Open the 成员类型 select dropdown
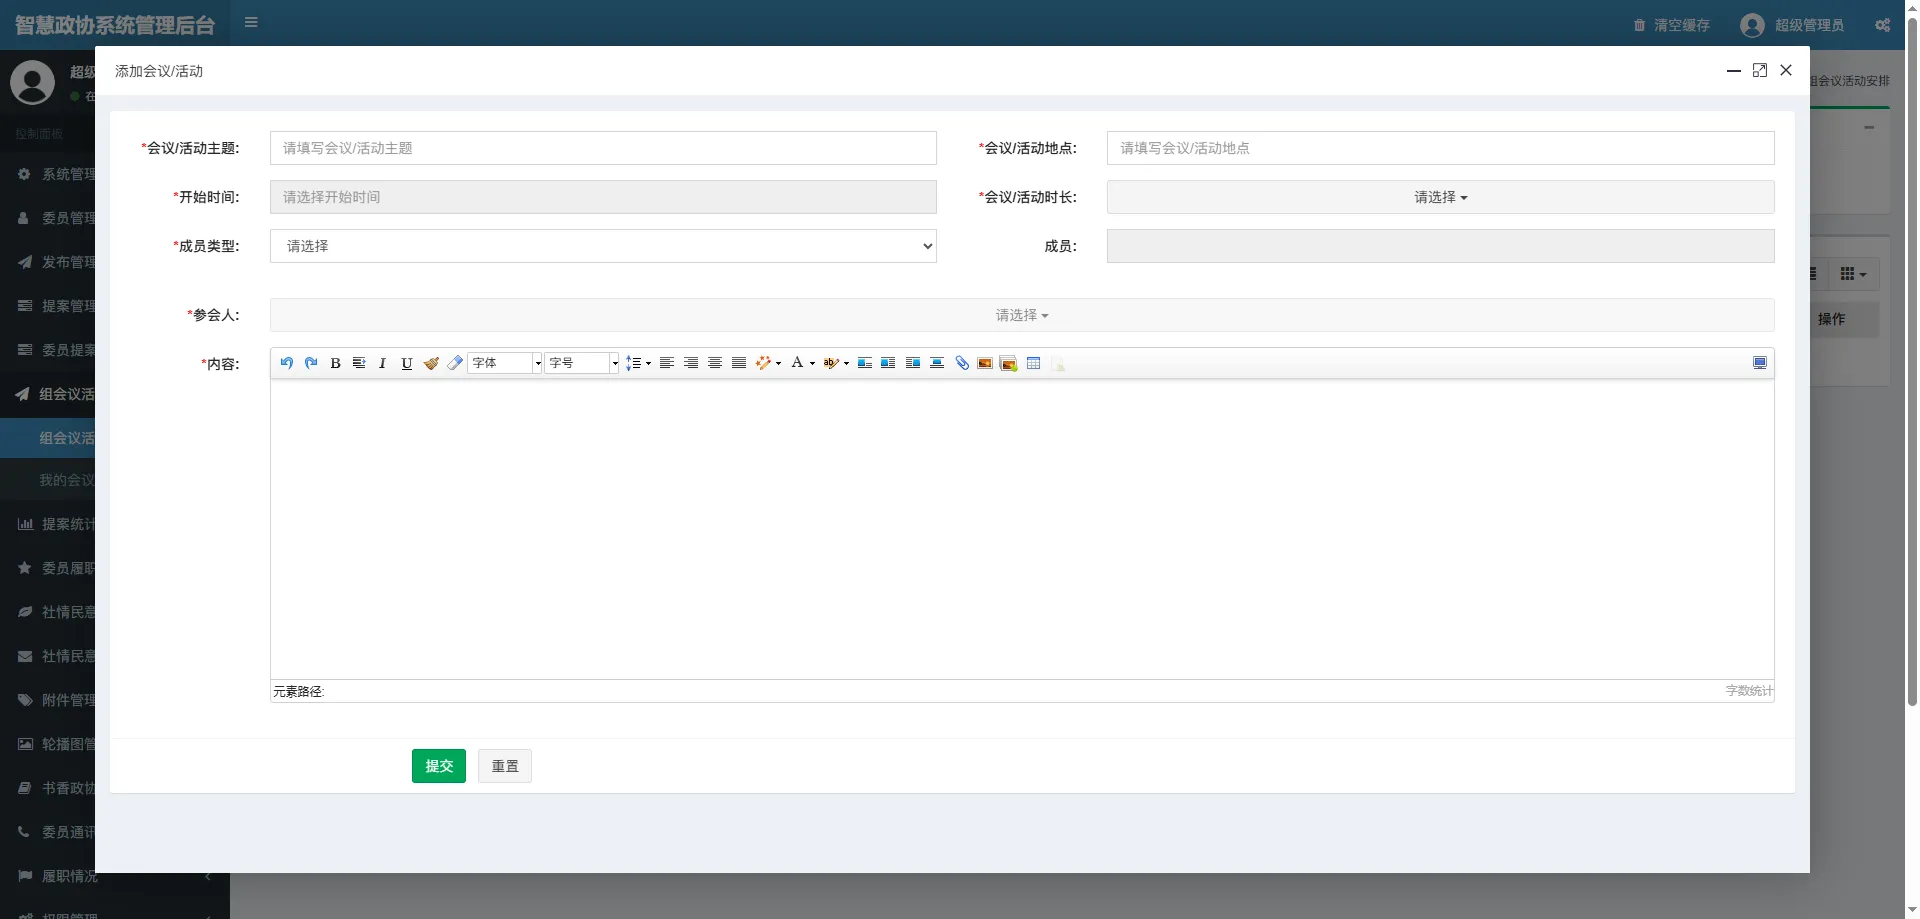 coord(603,246)
